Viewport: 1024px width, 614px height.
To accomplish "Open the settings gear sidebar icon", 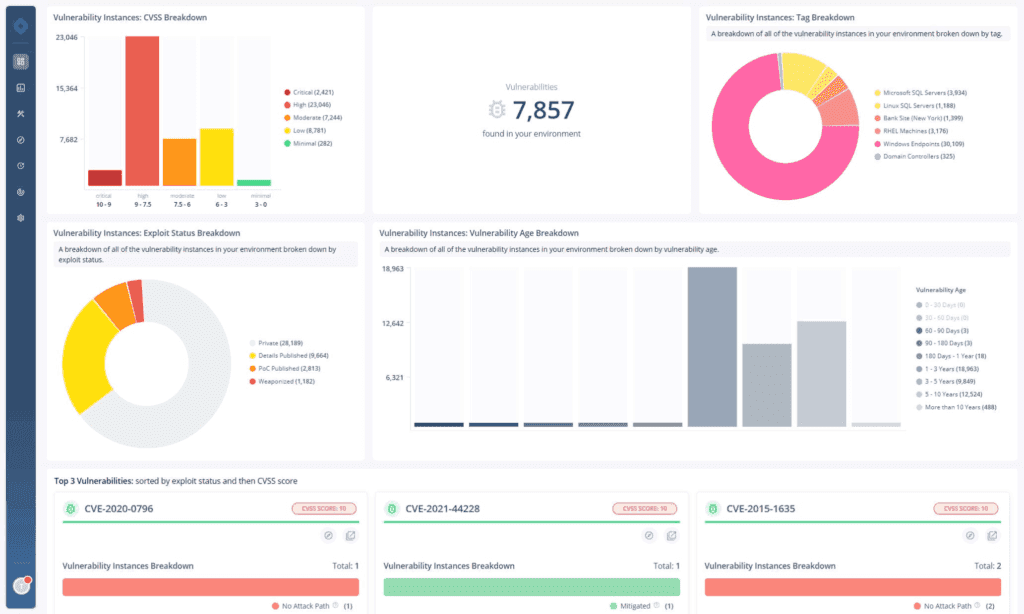I will point(21,218).
